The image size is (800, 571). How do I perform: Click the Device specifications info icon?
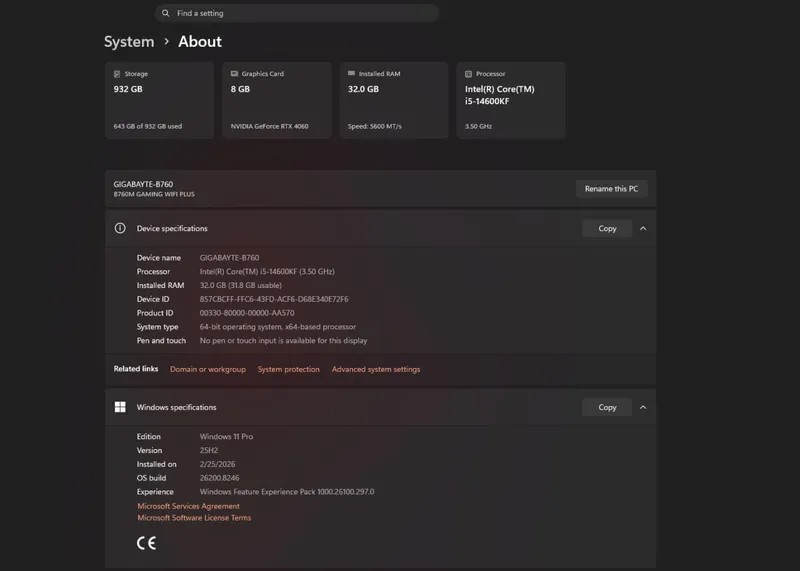[120, 228]
